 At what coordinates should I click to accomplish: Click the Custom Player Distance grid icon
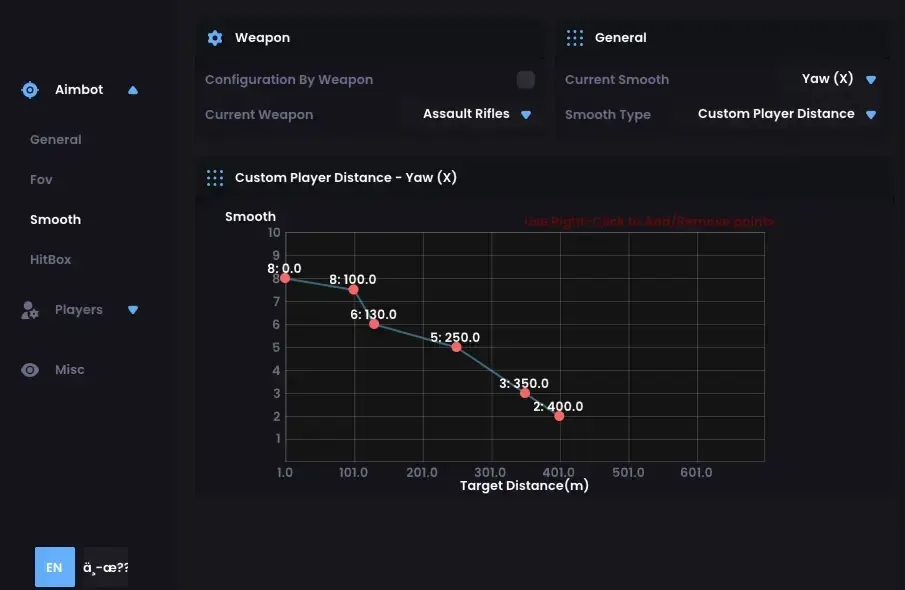coord(215,178)
